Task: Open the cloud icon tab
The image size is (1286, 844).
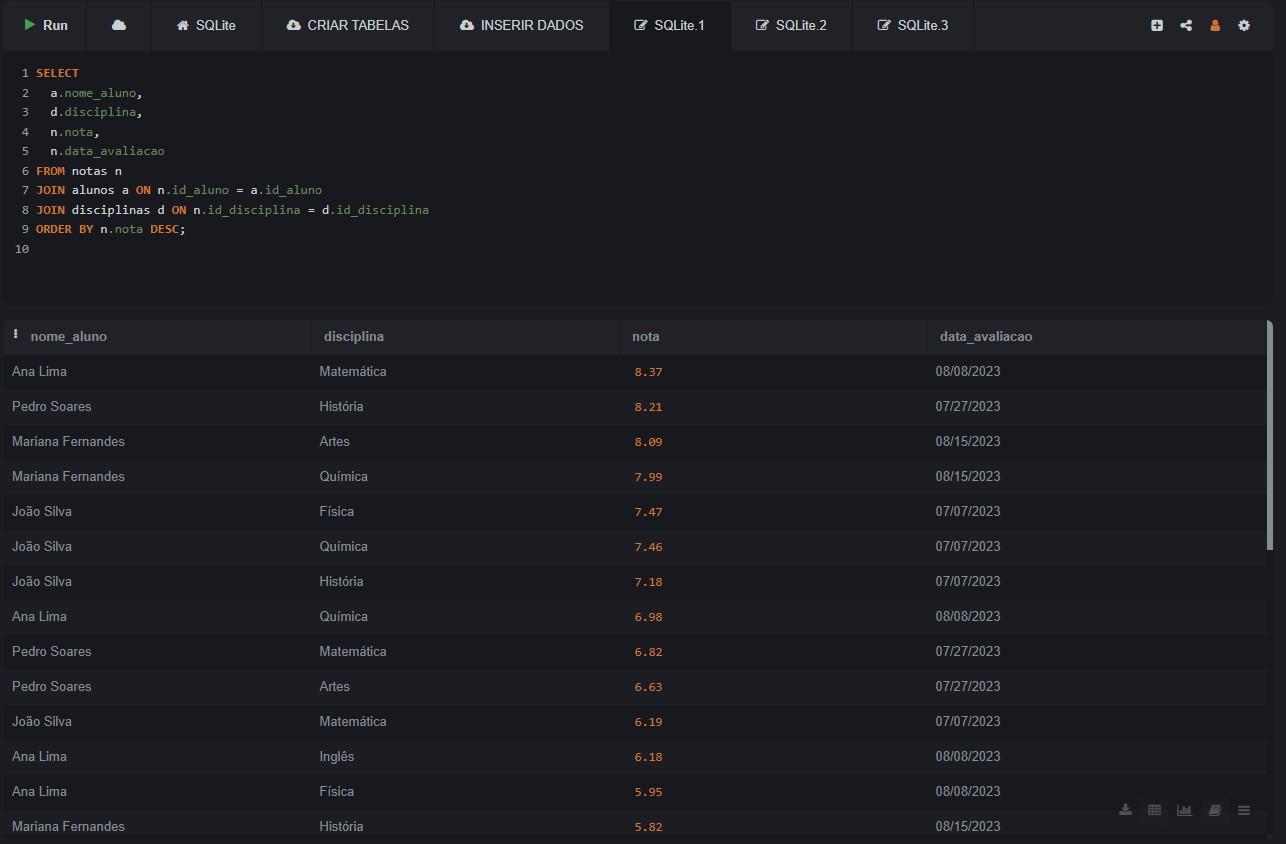Action: point(119,25)
